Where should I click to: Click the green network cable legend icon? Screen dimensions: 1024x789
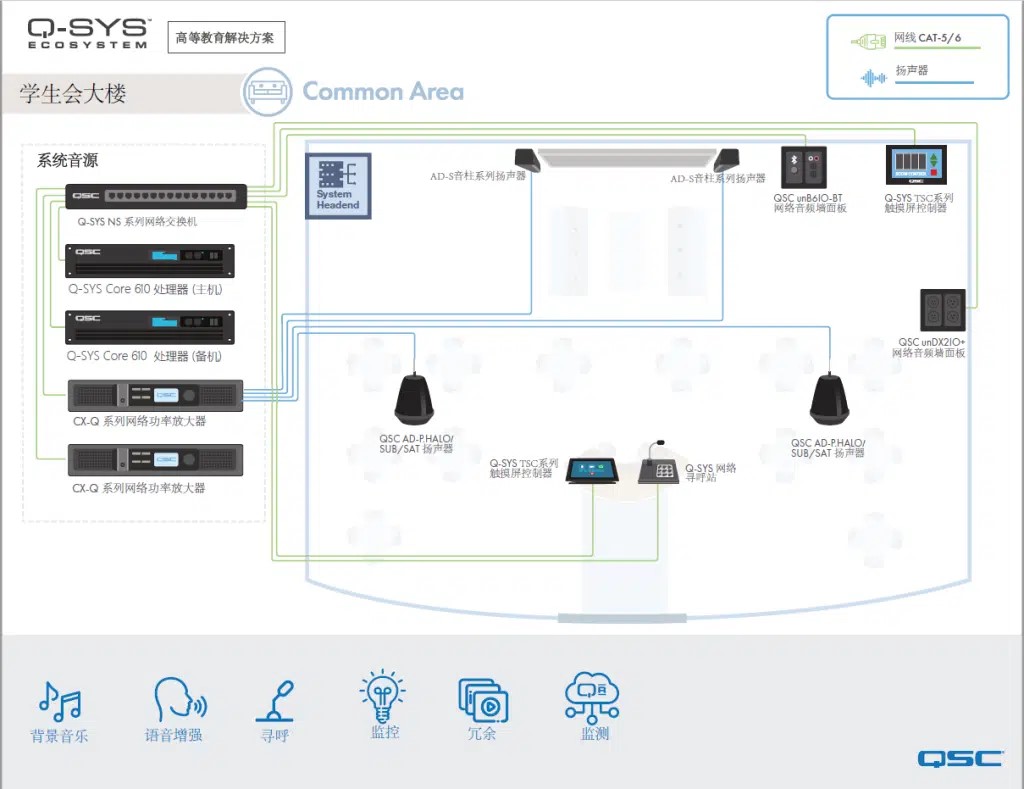tap(868, 42)
